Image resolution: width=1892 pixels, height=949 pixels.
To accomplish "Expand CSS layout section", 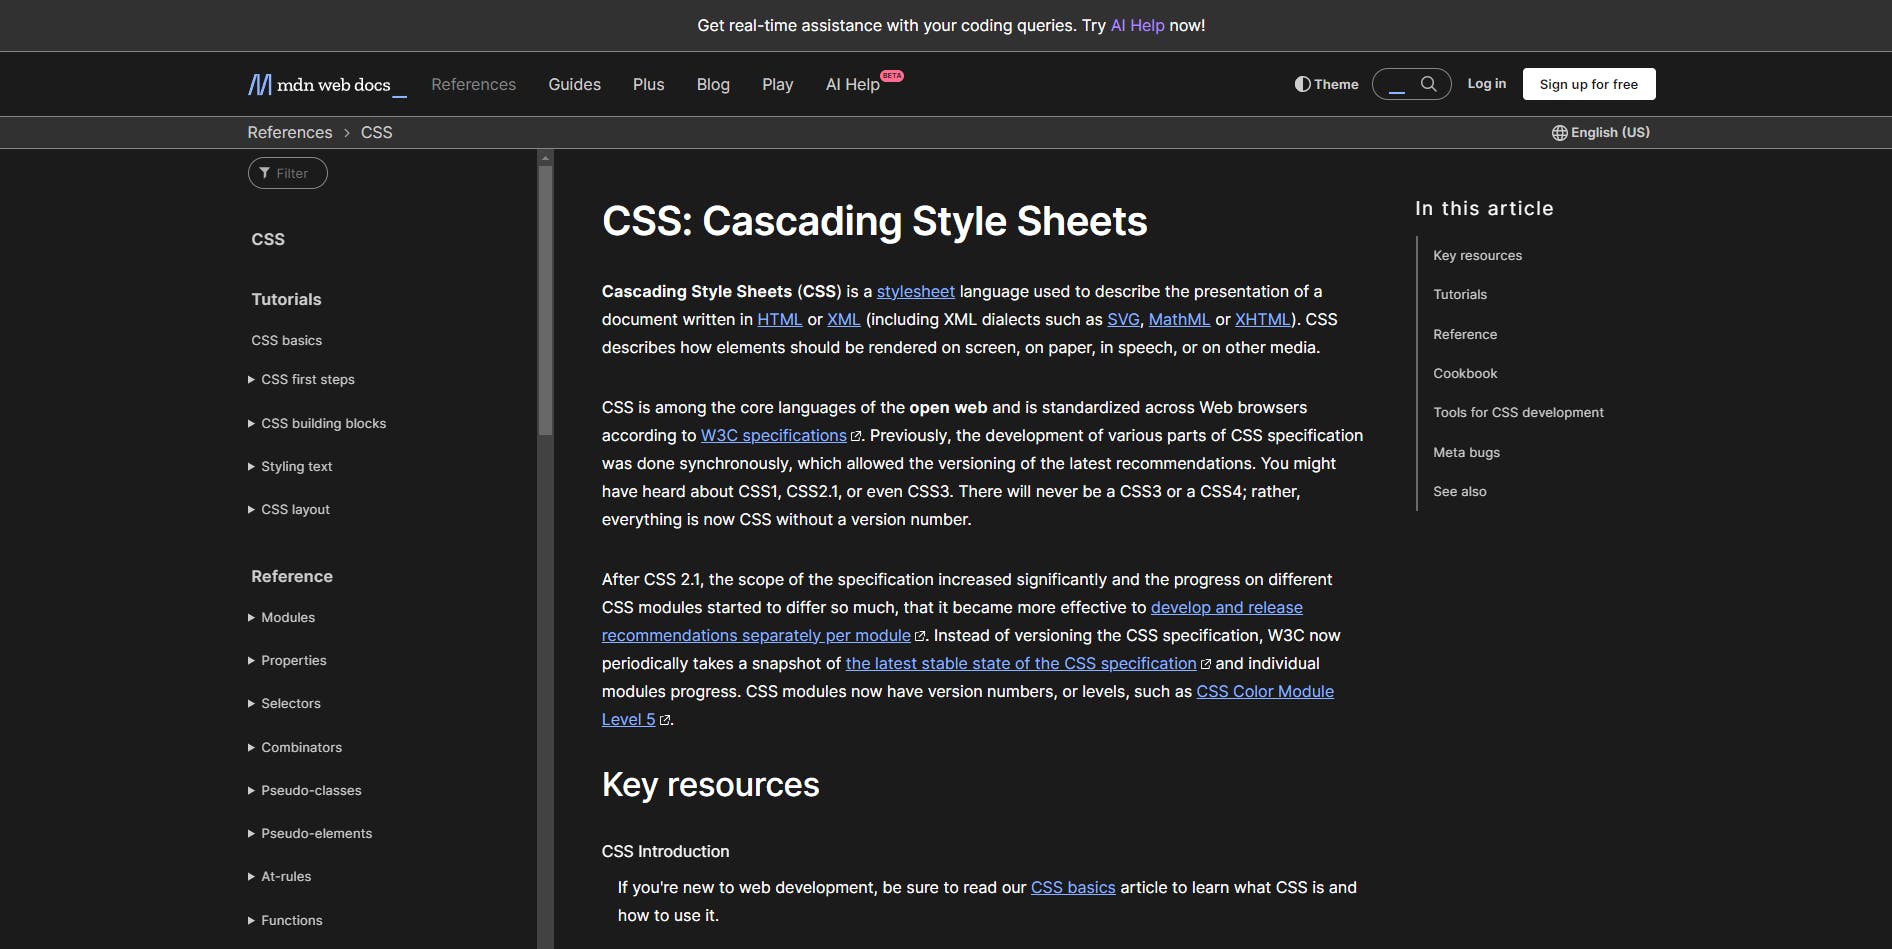I will point(289,510).
